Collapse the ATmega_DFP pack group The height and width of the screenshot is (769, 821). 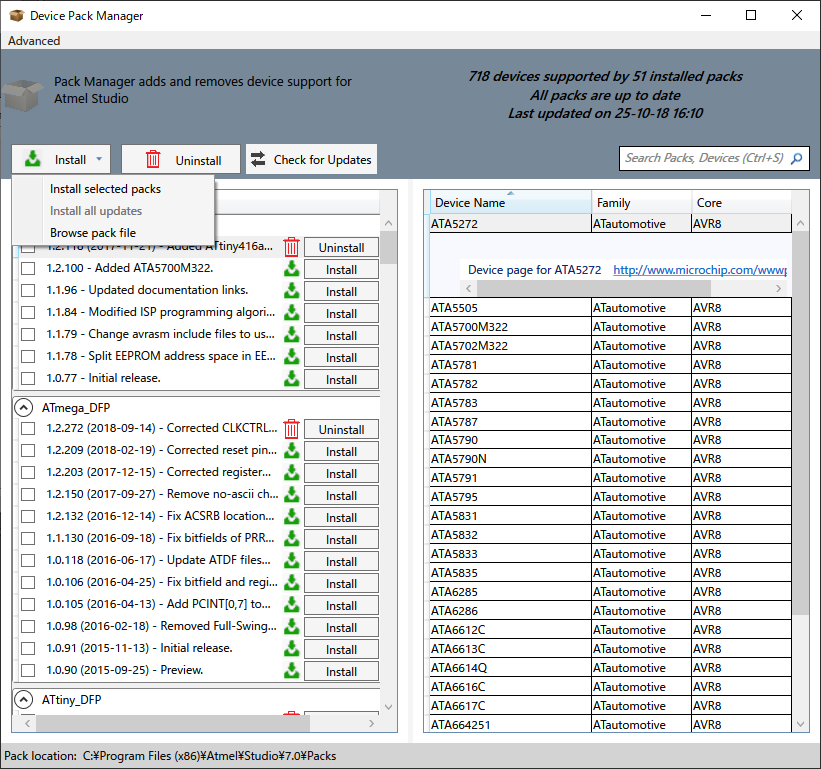pyautogui.click(x=24, y=408)
